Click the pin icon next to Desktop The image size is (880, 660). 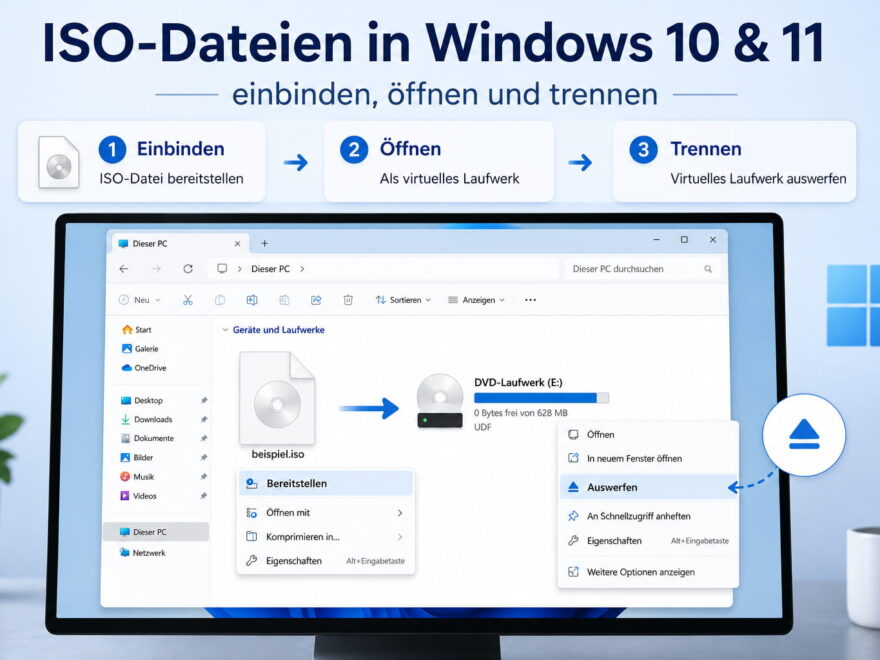click(x=204, y=400)
